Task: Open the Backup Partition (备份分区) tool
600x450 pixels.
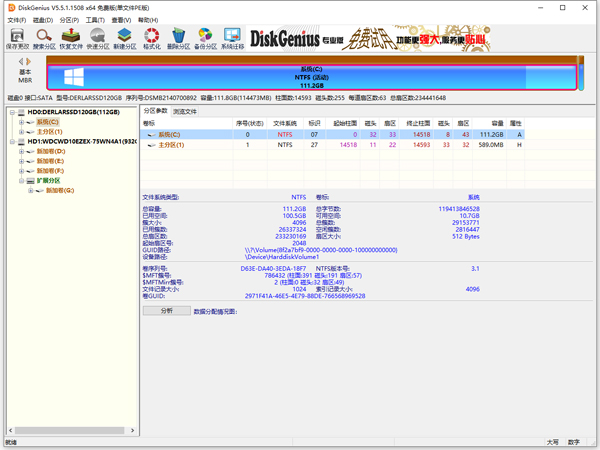Action: [205, 39]
